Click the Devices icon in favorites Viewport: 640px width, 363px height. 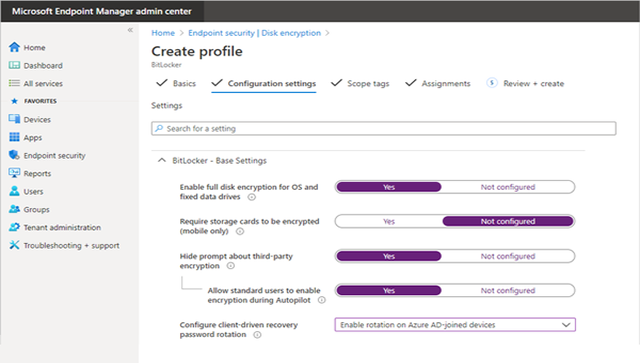click(x=14, y=119)
